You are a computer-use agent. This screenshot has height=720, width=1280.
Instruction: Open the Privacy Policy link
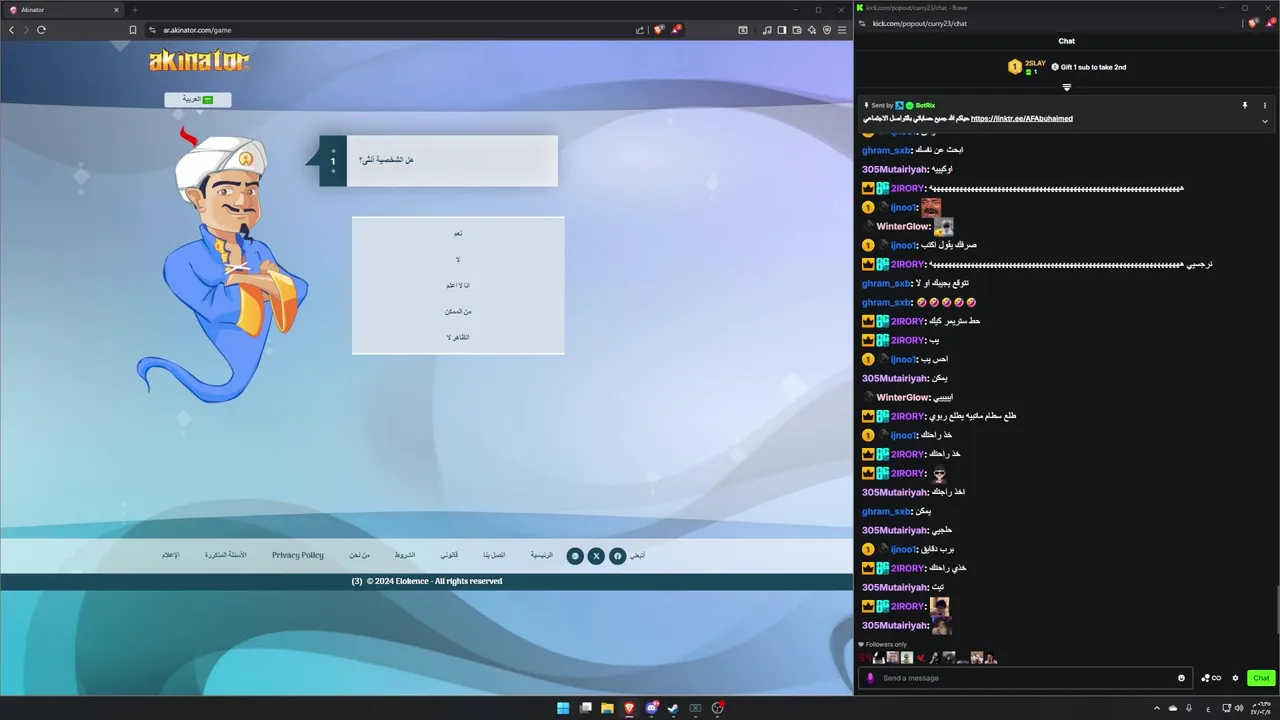click(x=298, y=555)
